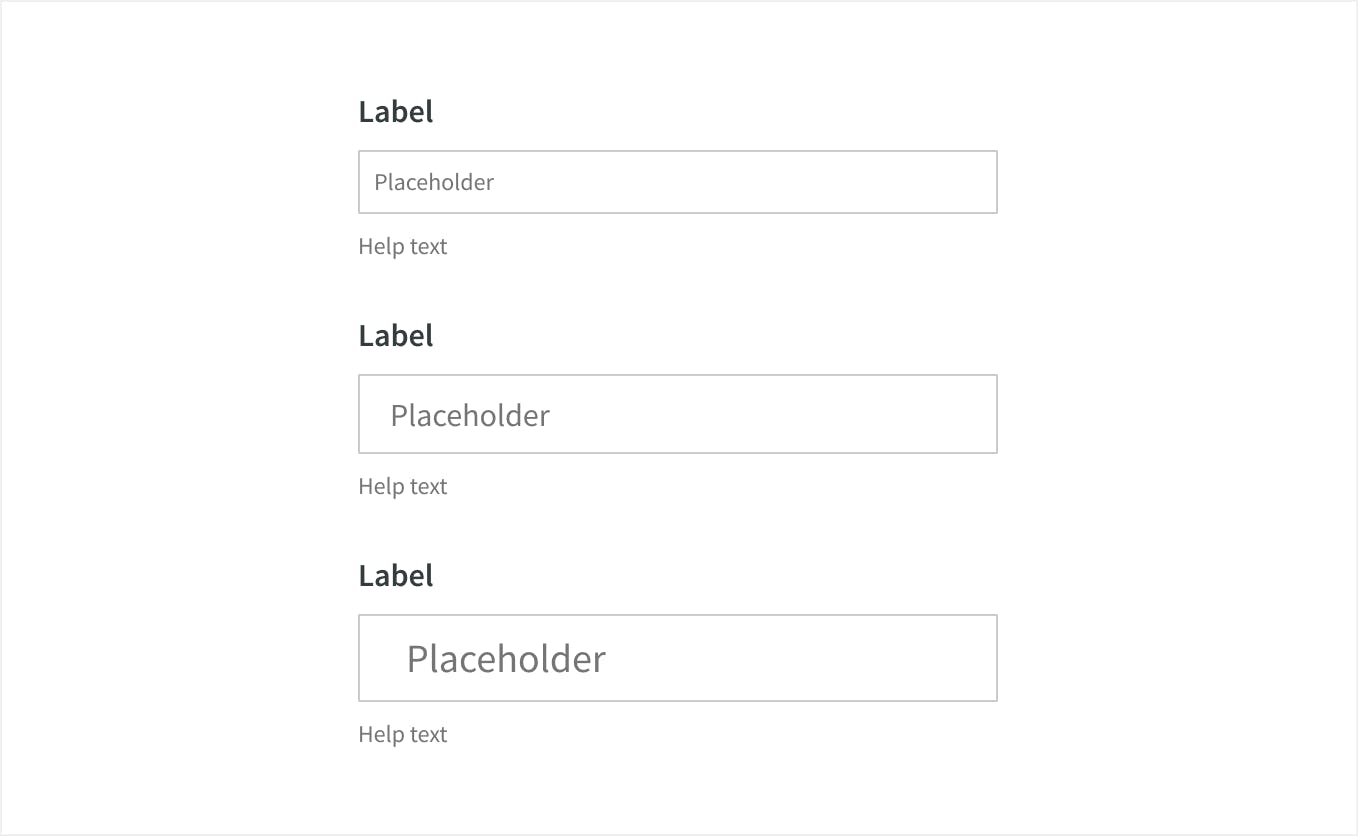The width and height of the screenshot is (1358, 836).
Task: Click the lowest Help text caption
Action: (x=403, y=735)
